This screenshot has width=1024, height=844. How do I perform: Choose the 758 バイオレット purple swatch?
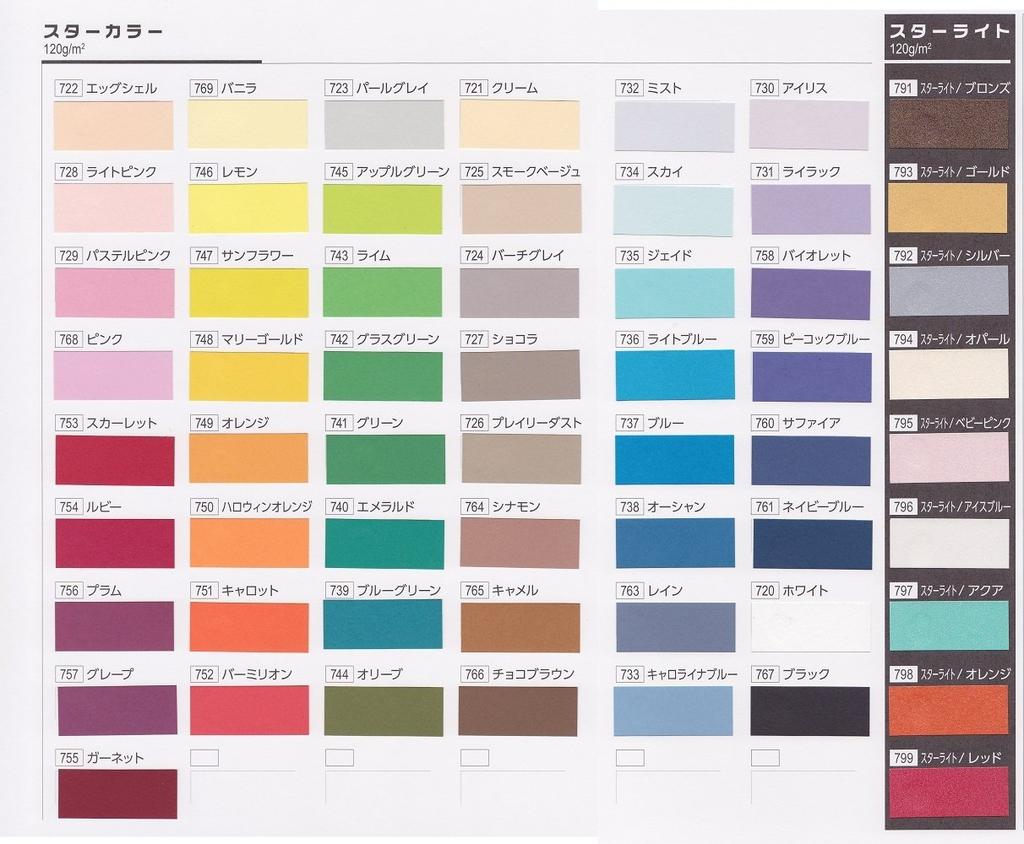click(810, 294)
